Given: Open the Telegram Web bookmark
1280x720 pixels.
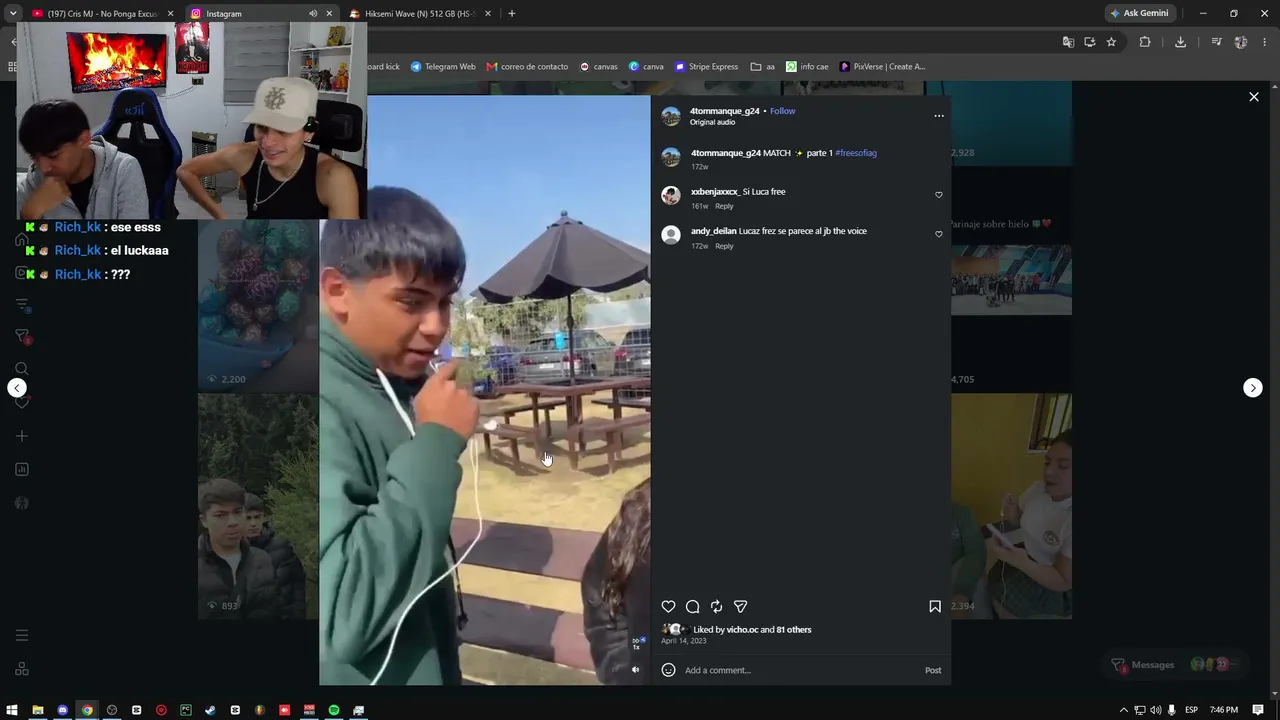Looking at the screenshot, I should [443, 67].
